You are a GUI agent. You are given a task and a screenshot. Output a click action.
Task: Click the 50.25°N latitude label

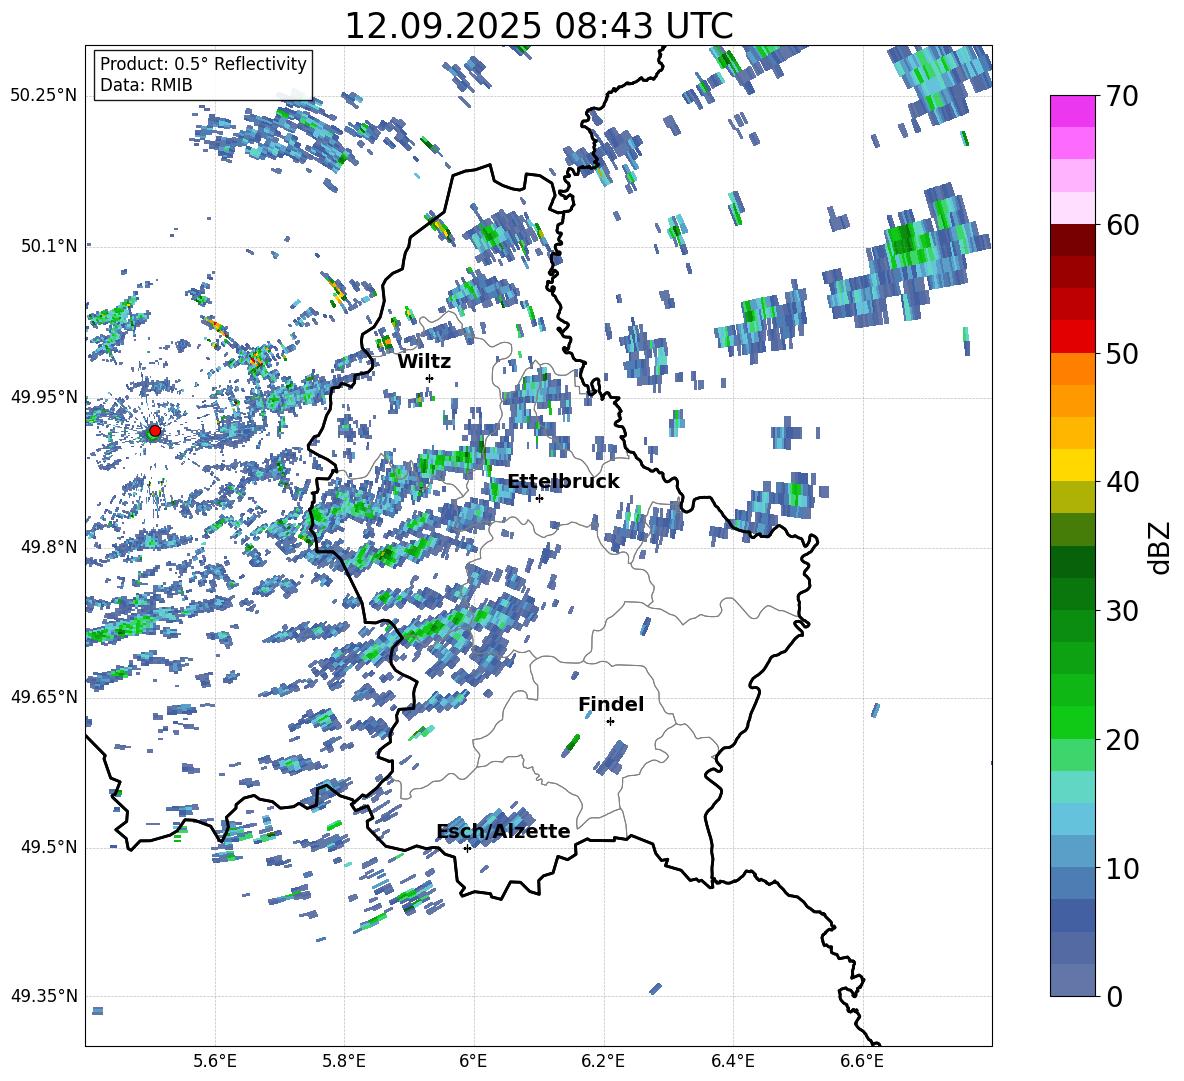coord(44,96)
